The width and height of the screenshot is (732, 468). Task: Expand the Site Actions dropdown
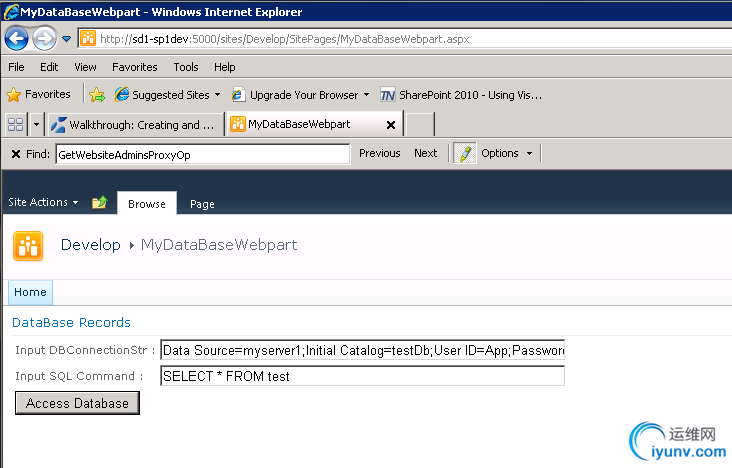pyautogui.click(x=43, y=202)
